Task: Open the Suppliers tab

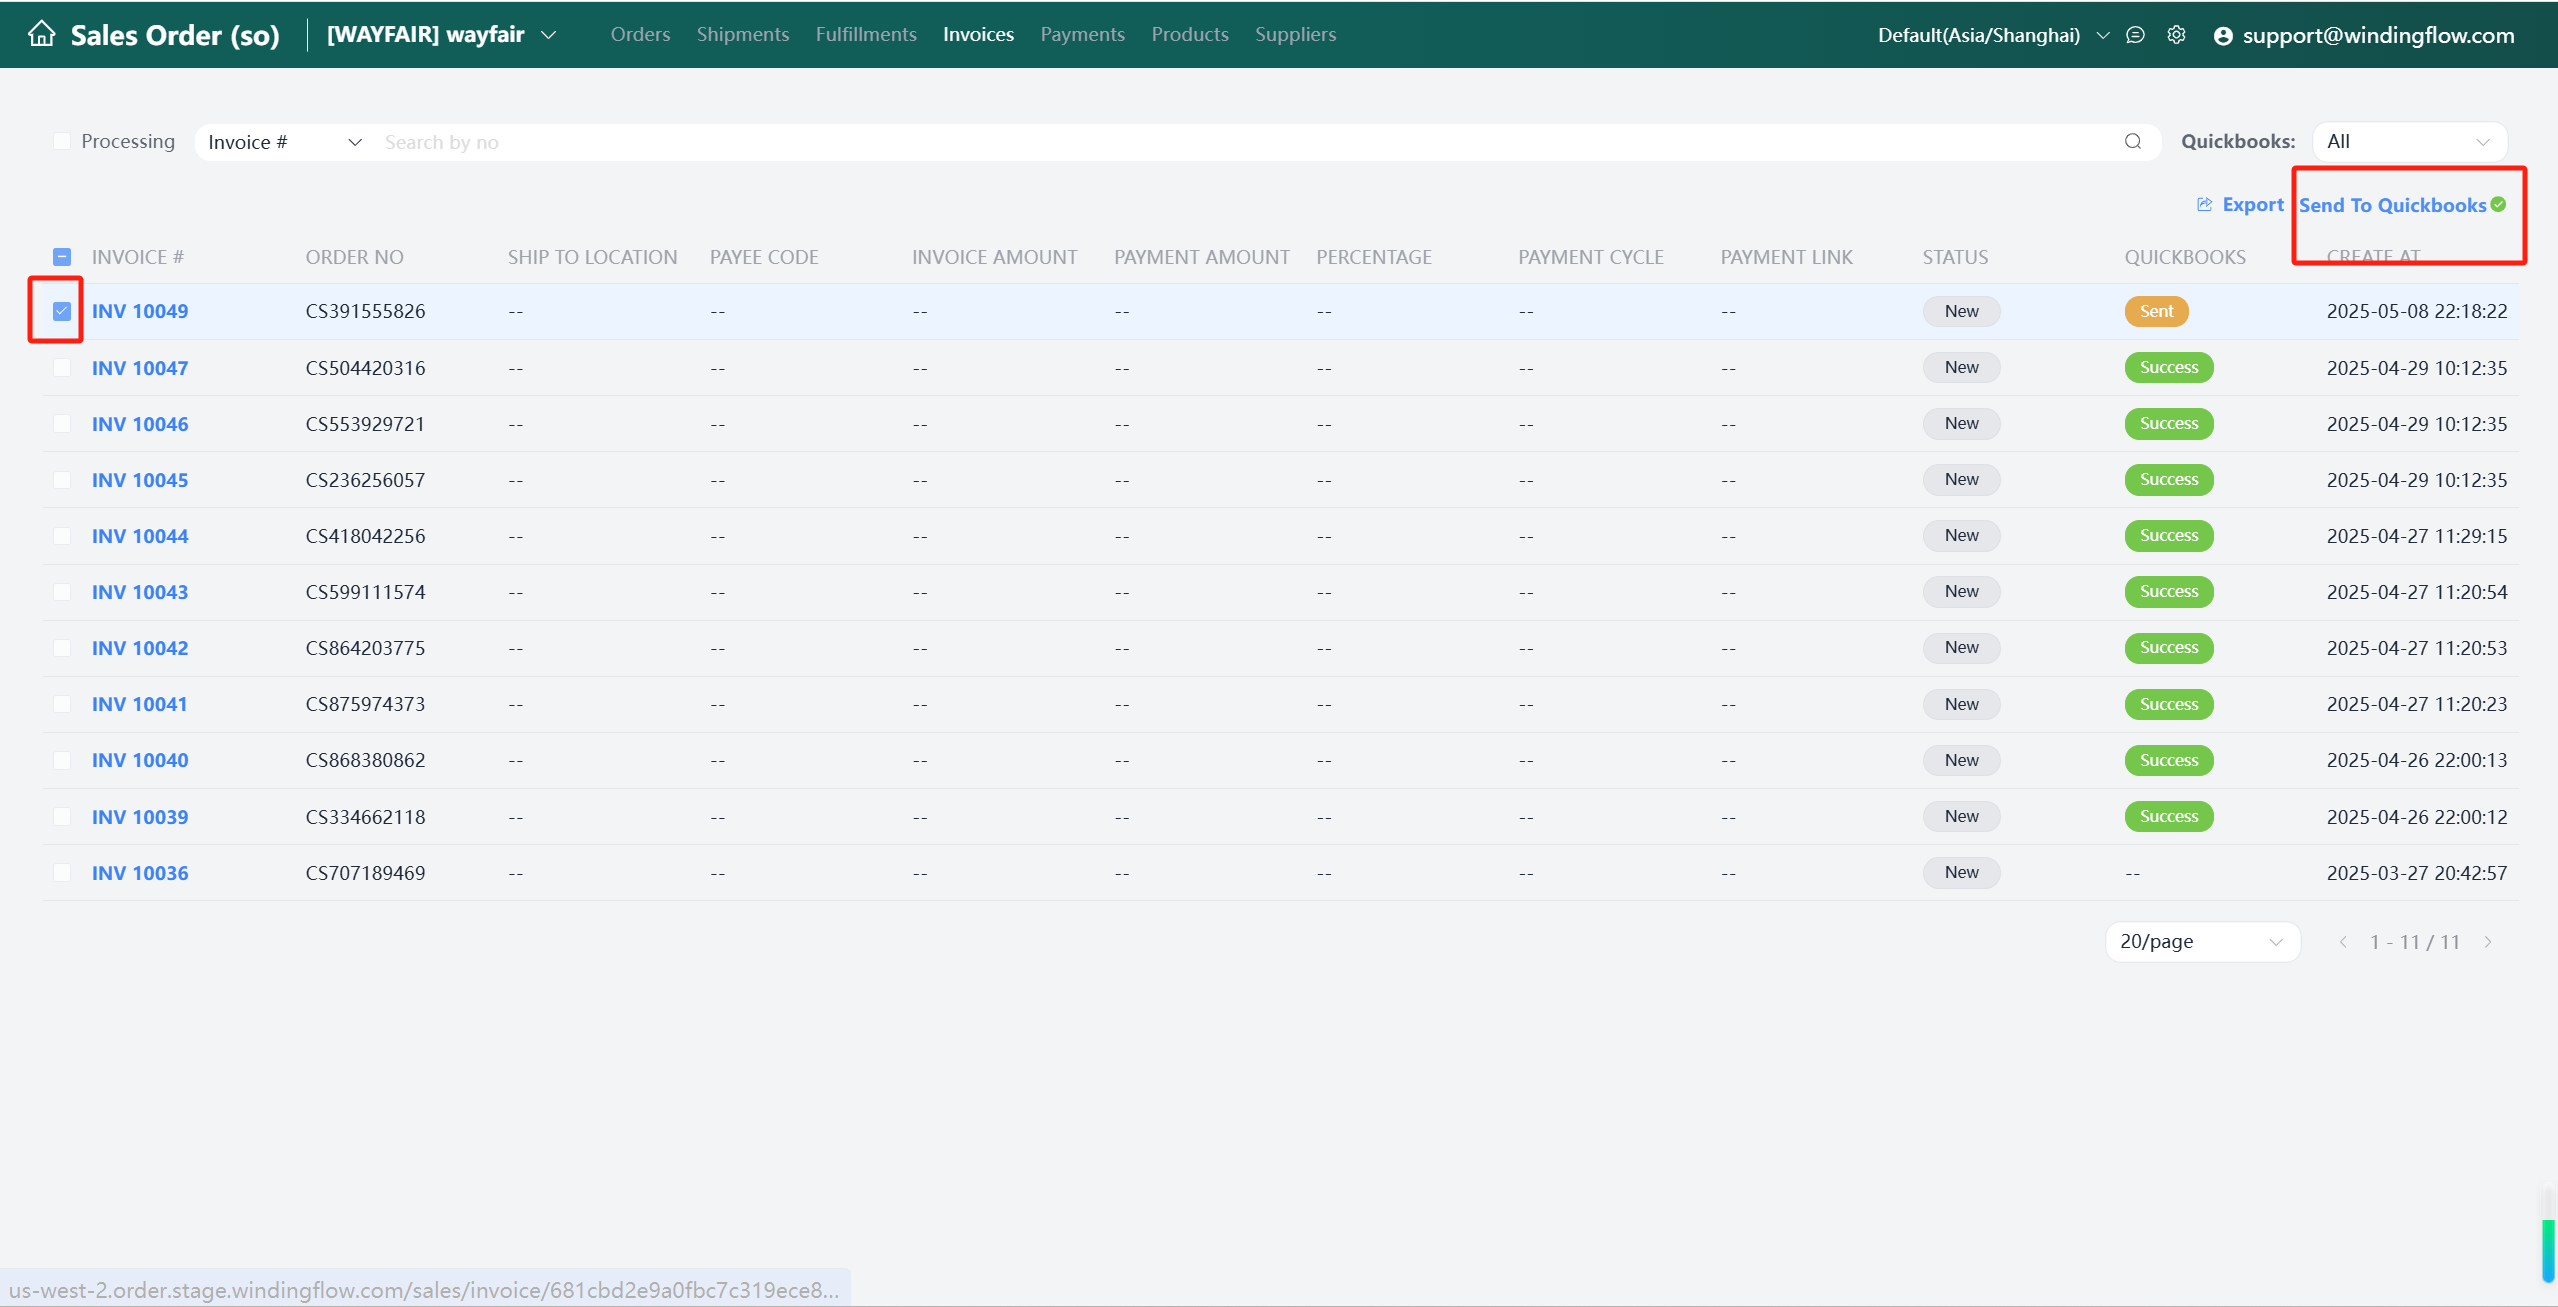Action: (x=1295, y=34)
